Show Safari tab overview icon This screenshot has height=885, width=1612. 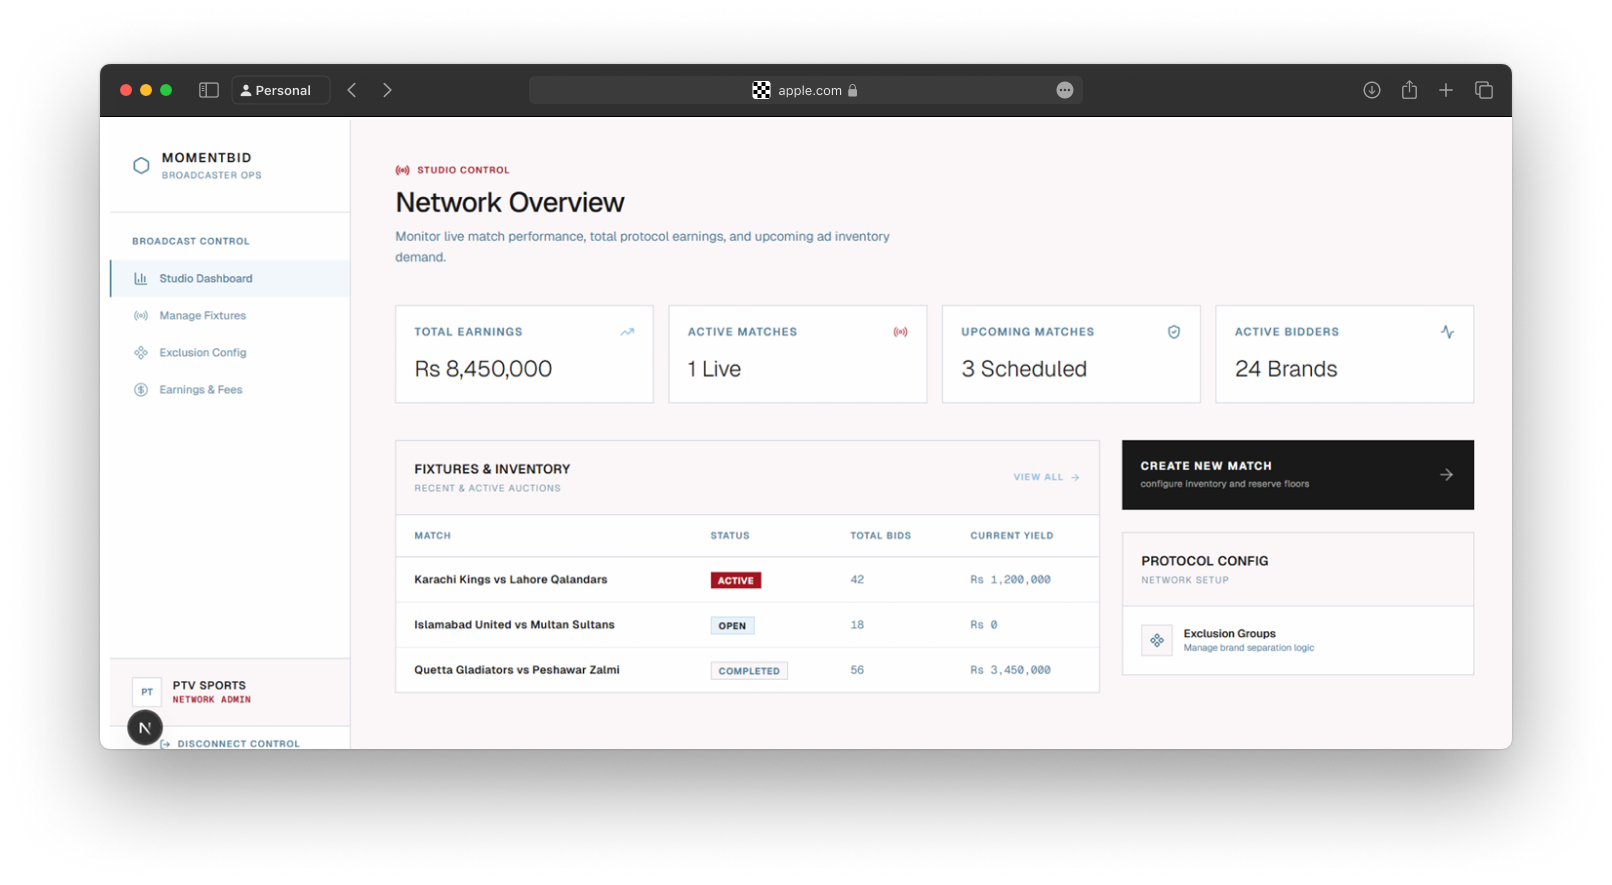[1484, 90]
